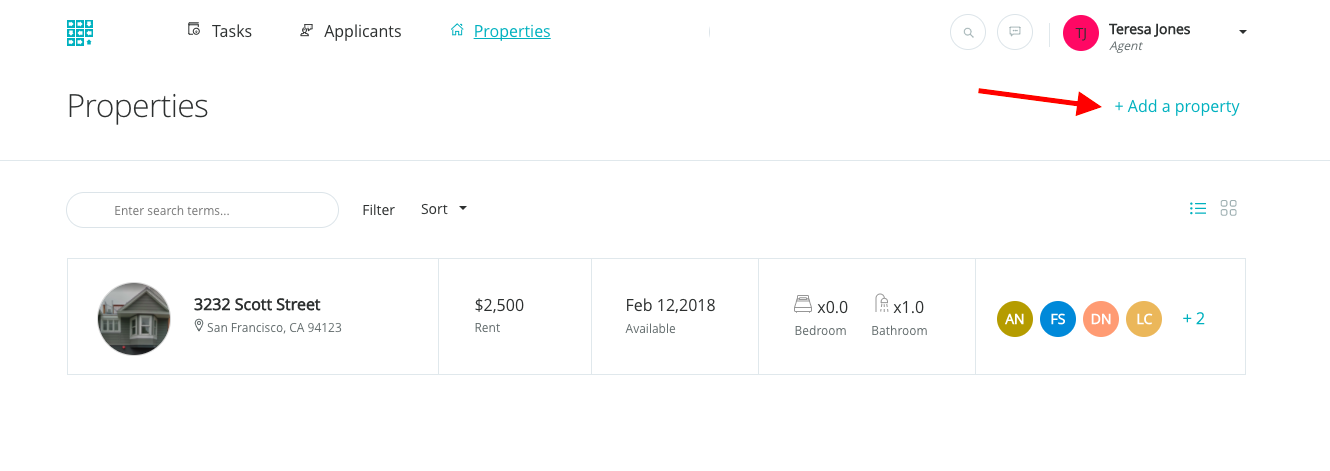Click the FS applicant avatar
Viewport: 1330px width, 471px height.
pyautogui.click(x=1058, y=319)
